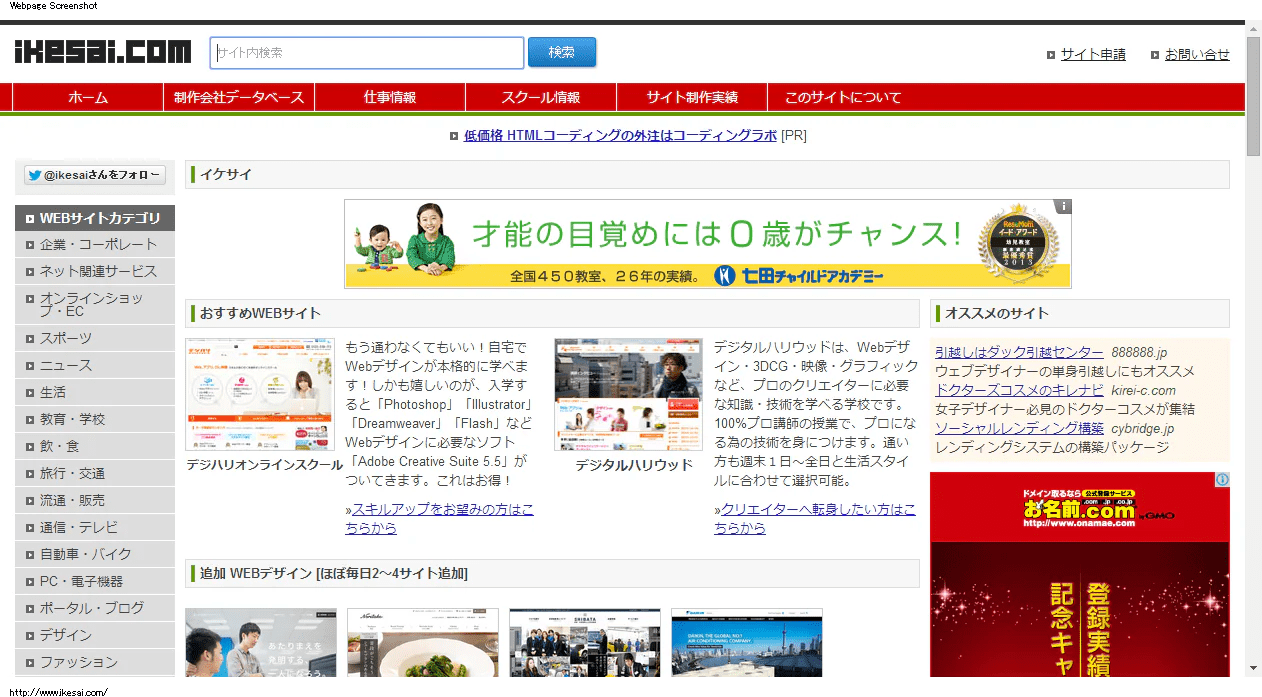
Task: Open the 低価格 HTMLコーディング promo link
Action: click(620, 135)
